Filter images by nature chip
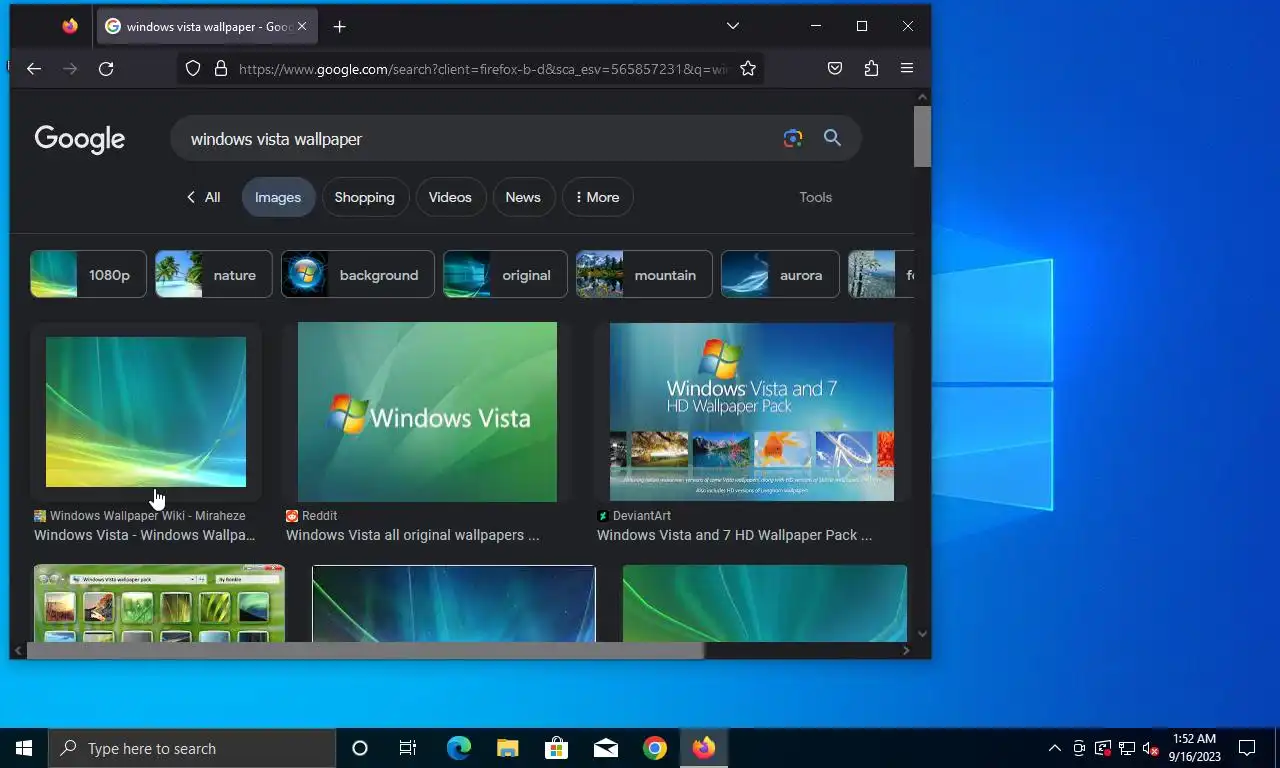This screenshot has width=1280, height=768. point(213,275)
